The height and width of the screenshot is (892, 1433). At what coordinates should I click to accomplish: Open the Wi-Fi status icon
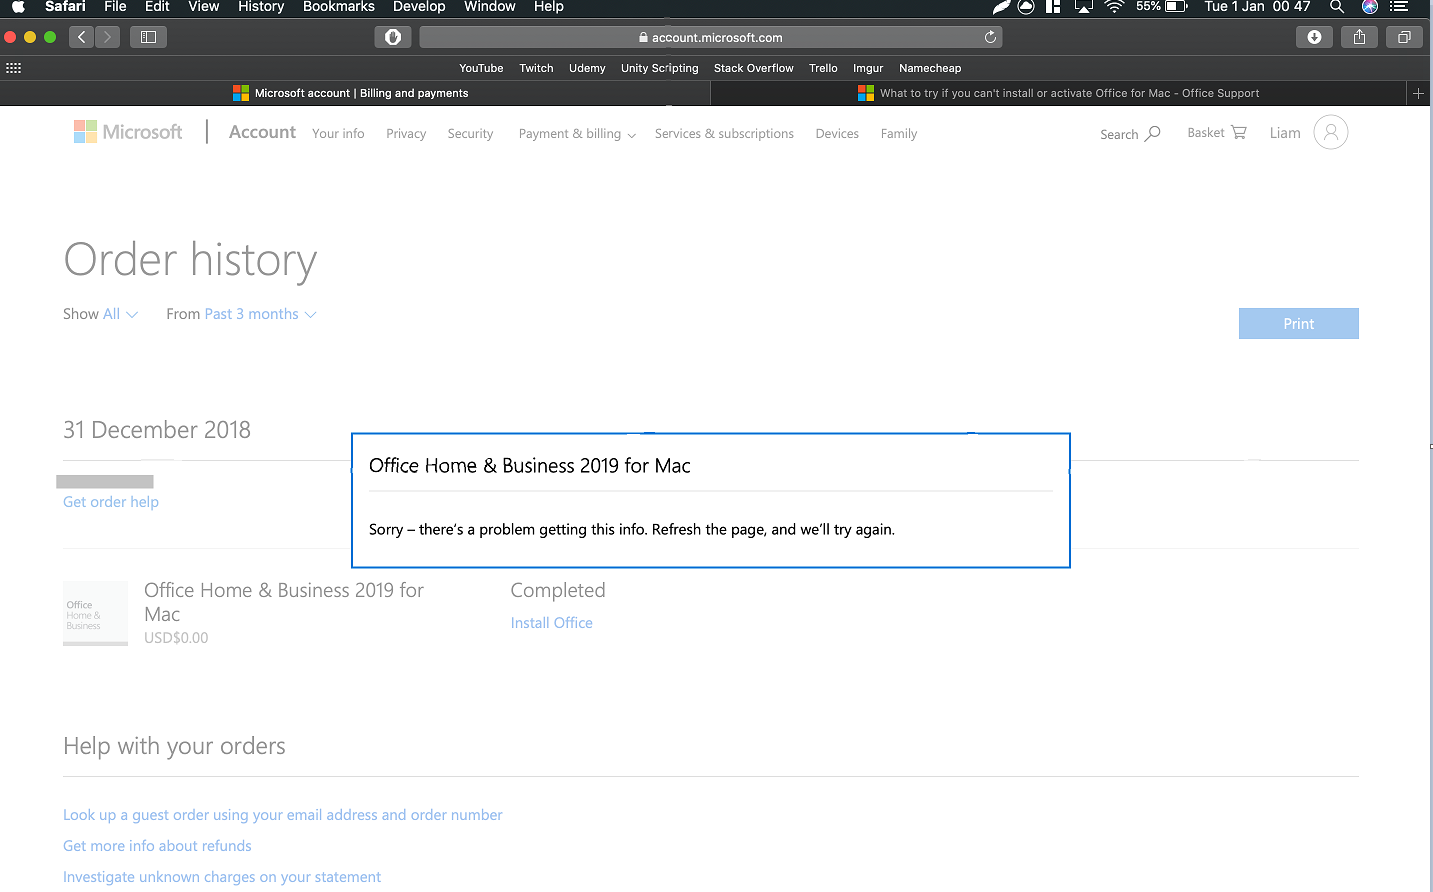[x=1114, y=7]
